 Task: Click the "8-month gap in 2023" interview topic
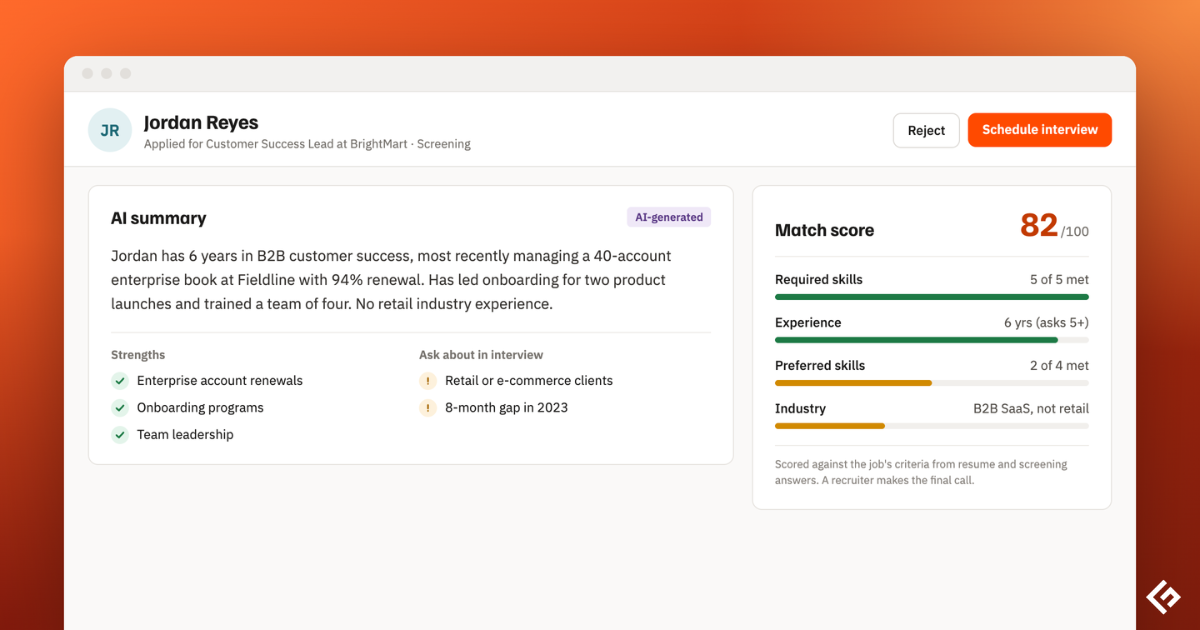click(x=506, y=408)
